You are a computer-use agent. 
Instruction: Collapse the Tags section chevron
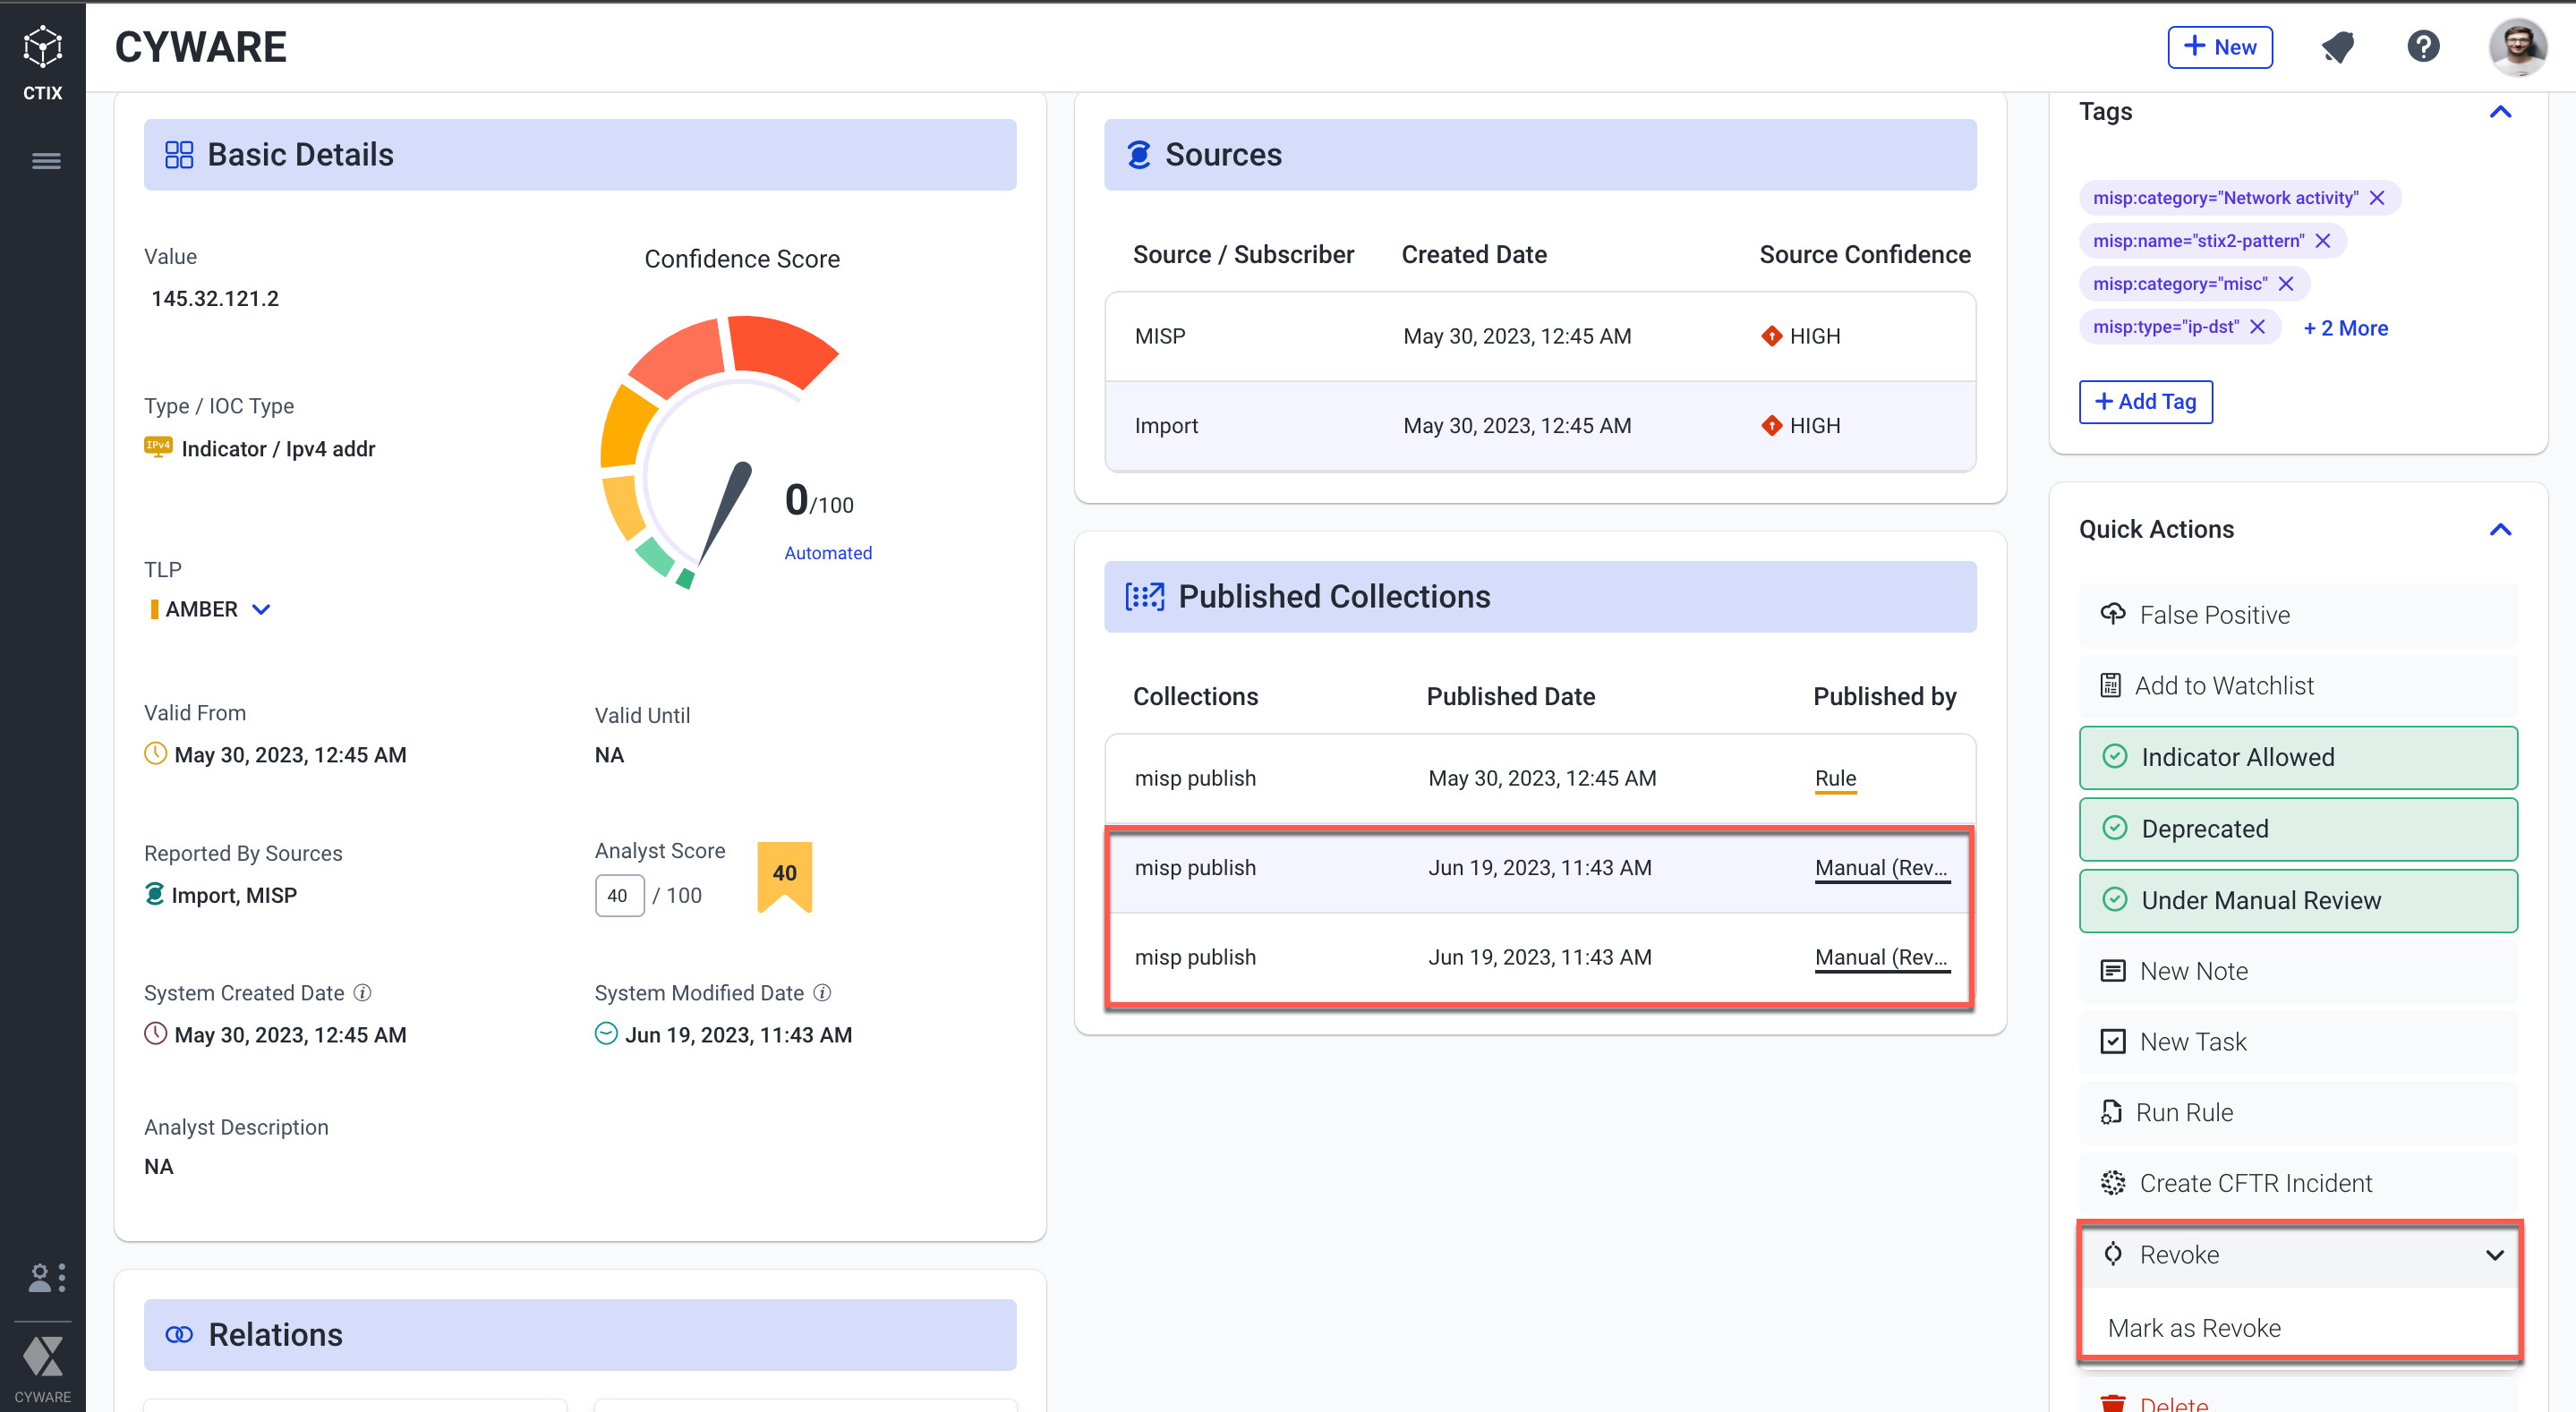coord(2500,112)
